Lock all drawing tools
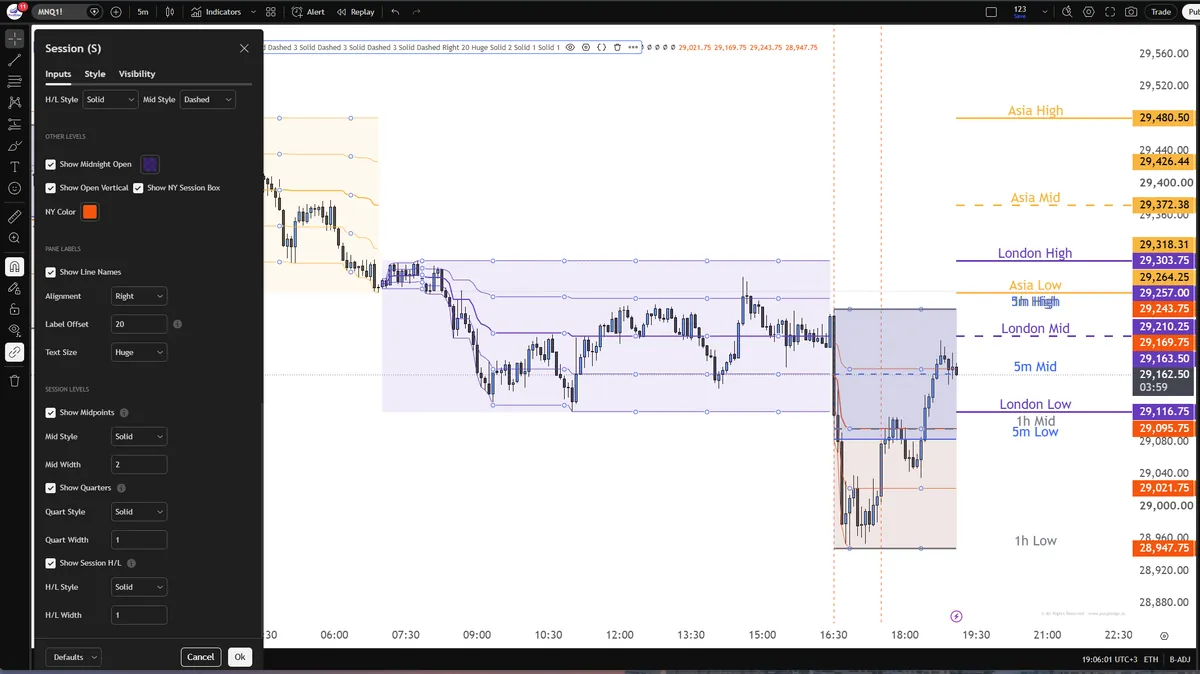Viewport: 1200px width, 674px height. [x=14, y=309]
